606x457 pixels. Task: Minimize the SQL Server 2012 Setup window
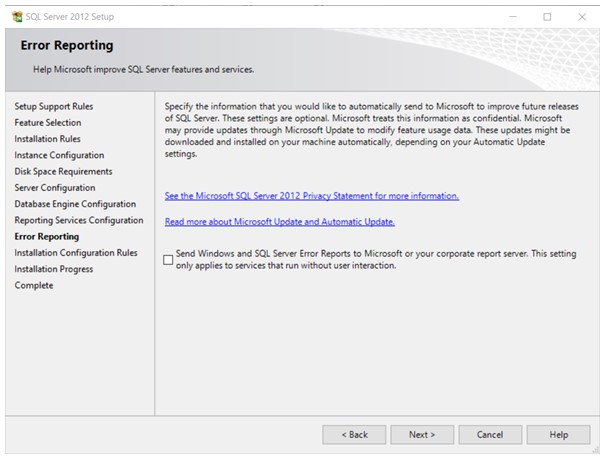click(513, 17)
